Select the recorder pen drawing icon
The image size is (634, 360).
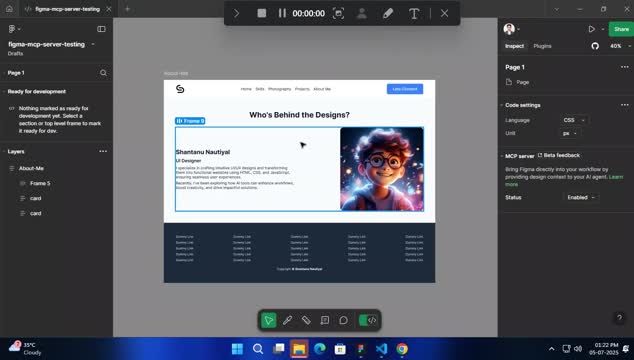[x=387, y=13]
